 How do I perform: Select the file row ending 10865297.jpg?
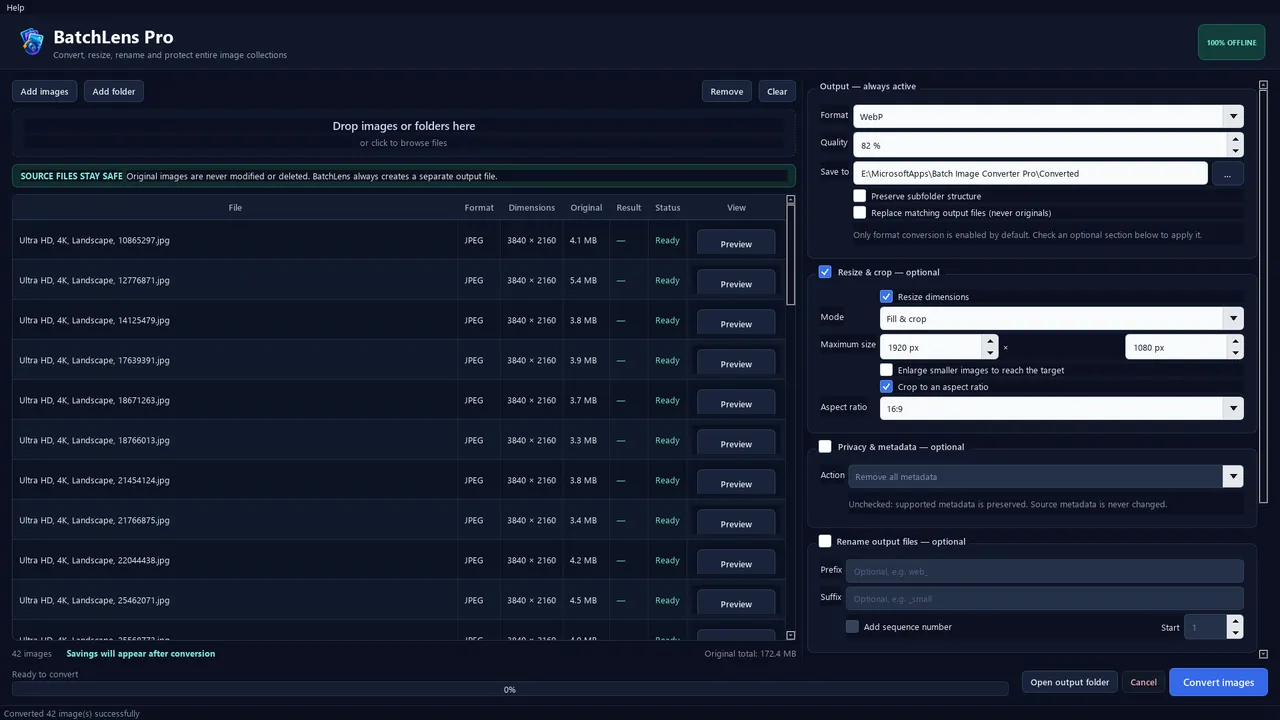pos(399,240)
